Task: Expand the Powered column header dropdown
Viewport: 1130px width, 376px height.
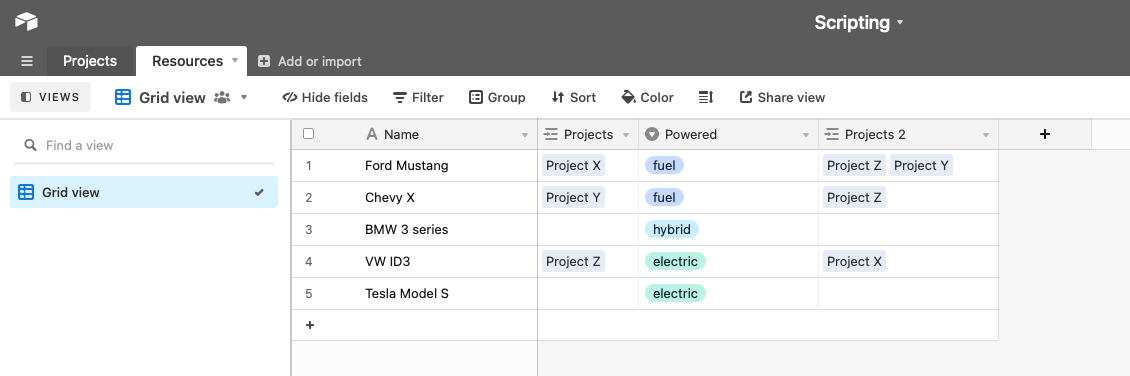Action: click(x=806, y=135)
